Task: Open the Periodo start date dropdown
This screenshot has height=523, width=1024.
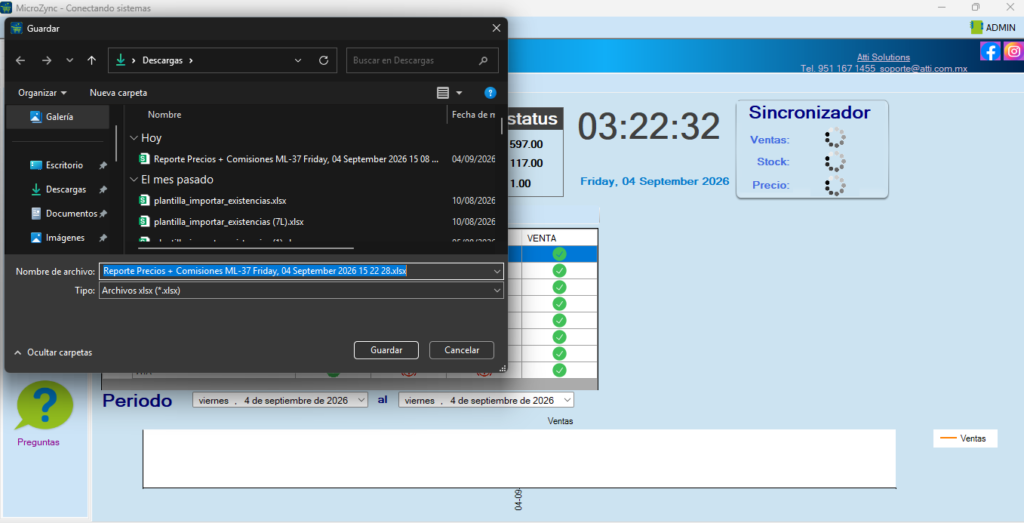Action: pos(361,400)
